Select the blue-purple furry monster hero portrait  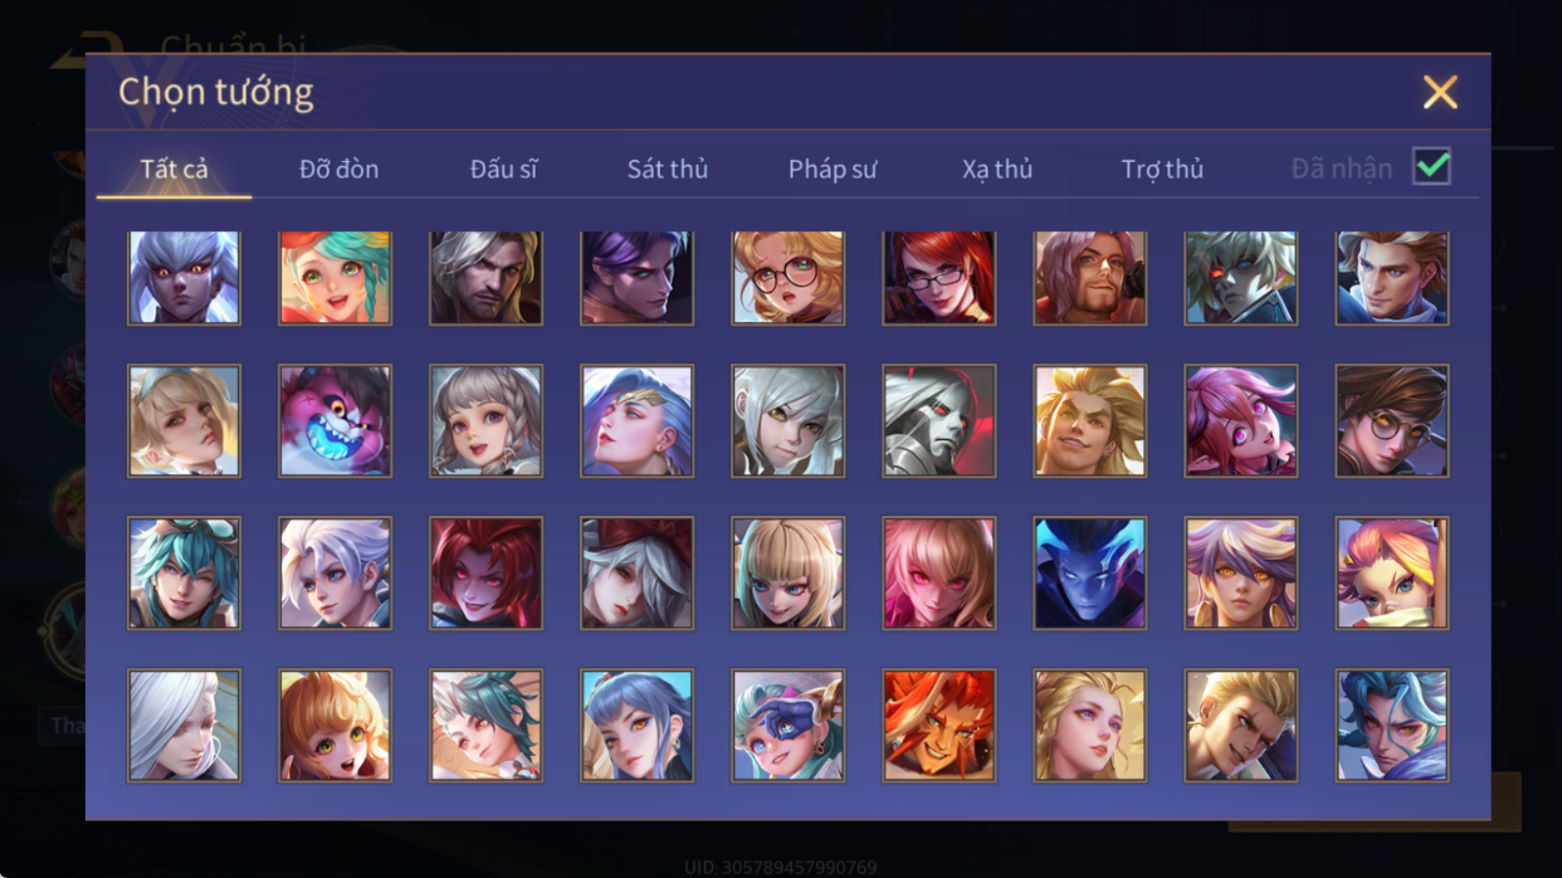point(335,420)
